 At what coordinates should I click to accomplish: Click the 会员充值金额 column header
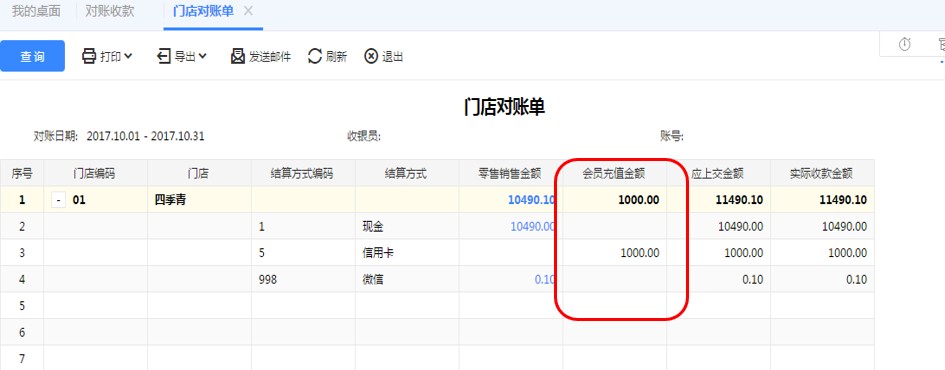click(614, 174)
